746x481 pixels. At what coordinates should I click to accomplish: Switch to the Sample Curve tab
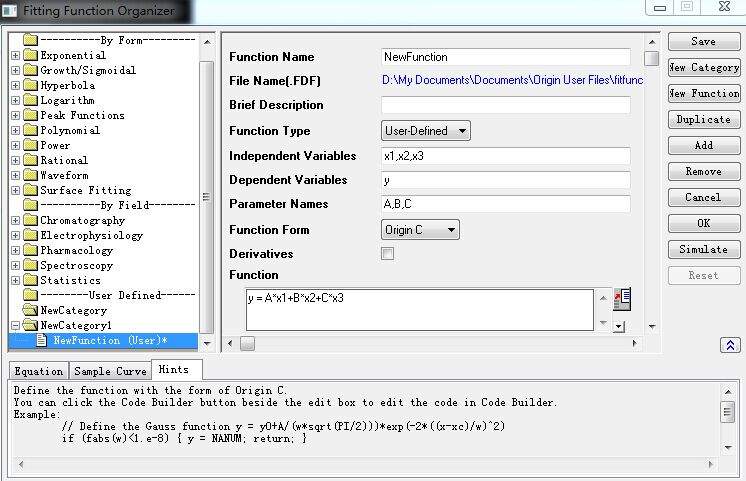click(110, 371)
